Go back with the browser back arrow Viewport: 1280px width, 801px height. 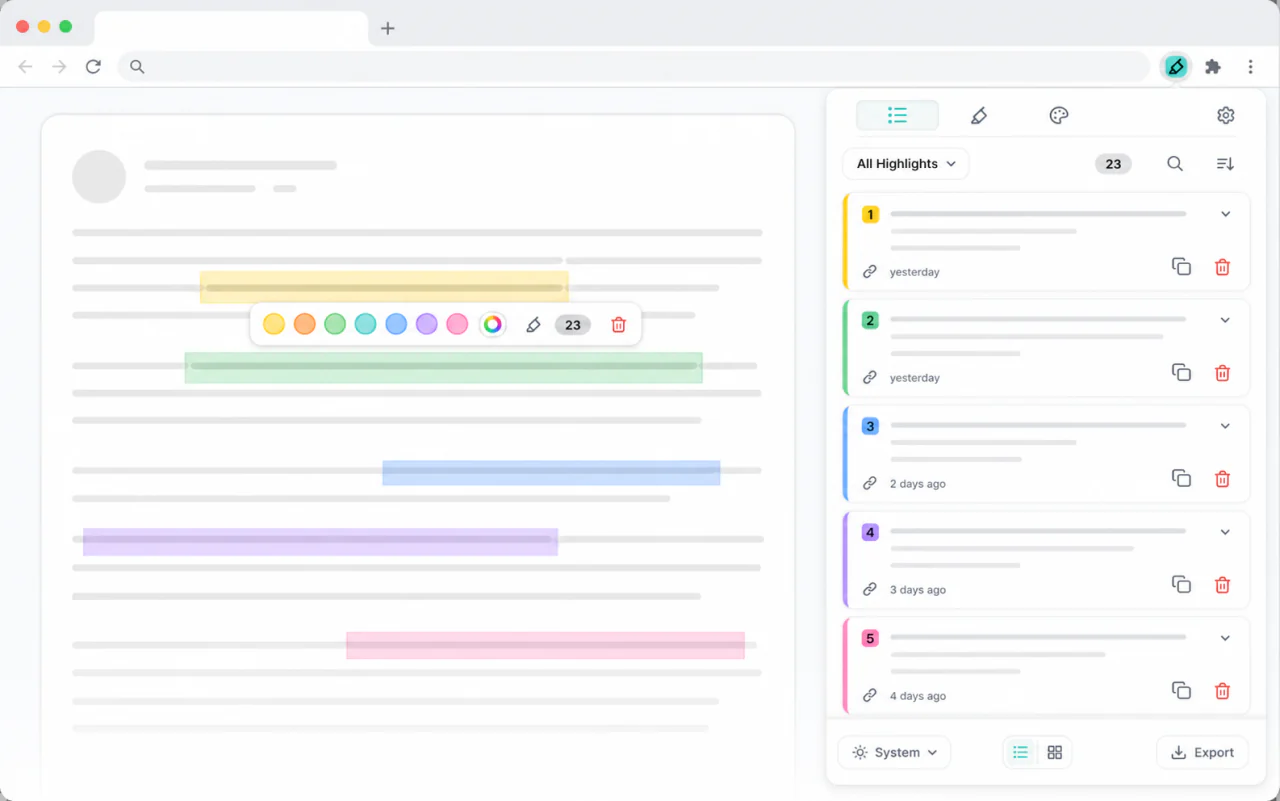pyautogui.click(x=25, y=67)
